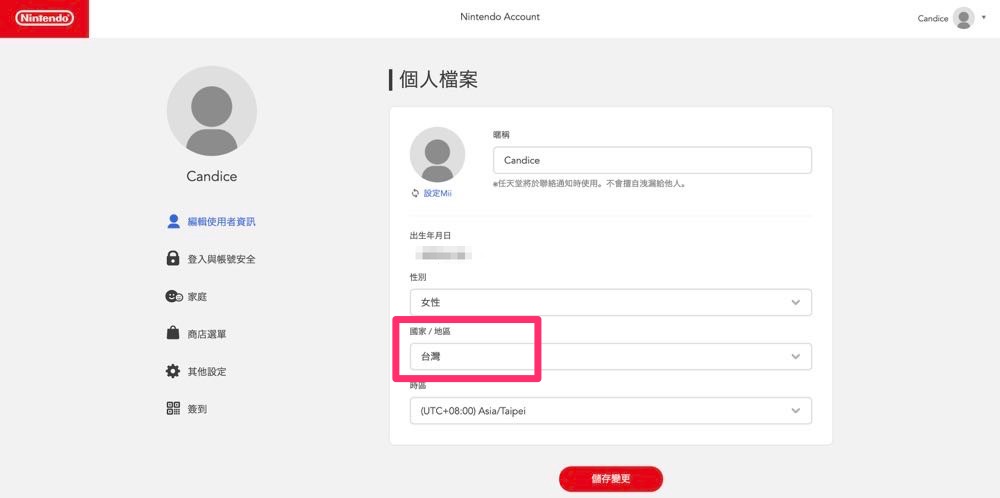This screenshot has height=498, width=1000.
Task: Click the Nintendo Account header title
Action: point(500,17)
